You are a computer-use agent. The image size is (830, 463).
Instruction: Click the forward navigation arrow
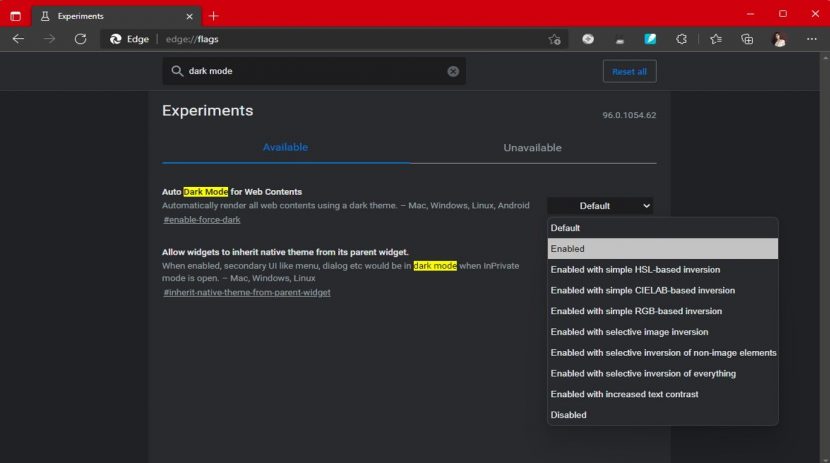tap(49, 39)
